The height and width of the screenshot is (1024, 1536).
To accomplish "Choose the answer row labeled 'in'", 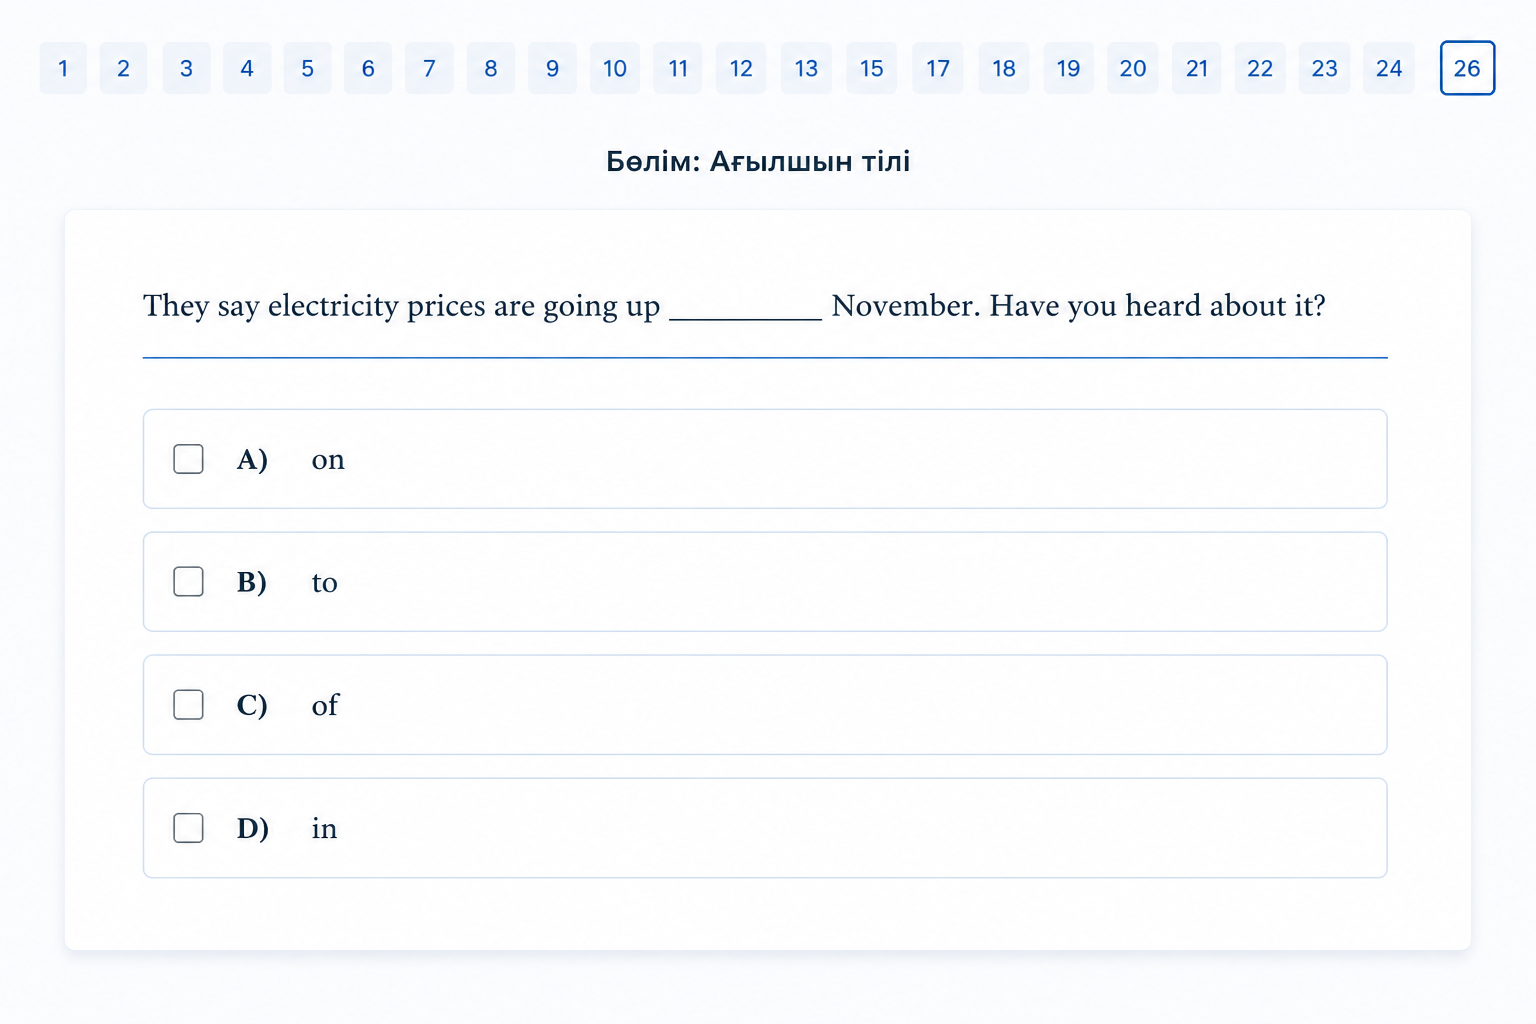I will [x=765, y=828].
